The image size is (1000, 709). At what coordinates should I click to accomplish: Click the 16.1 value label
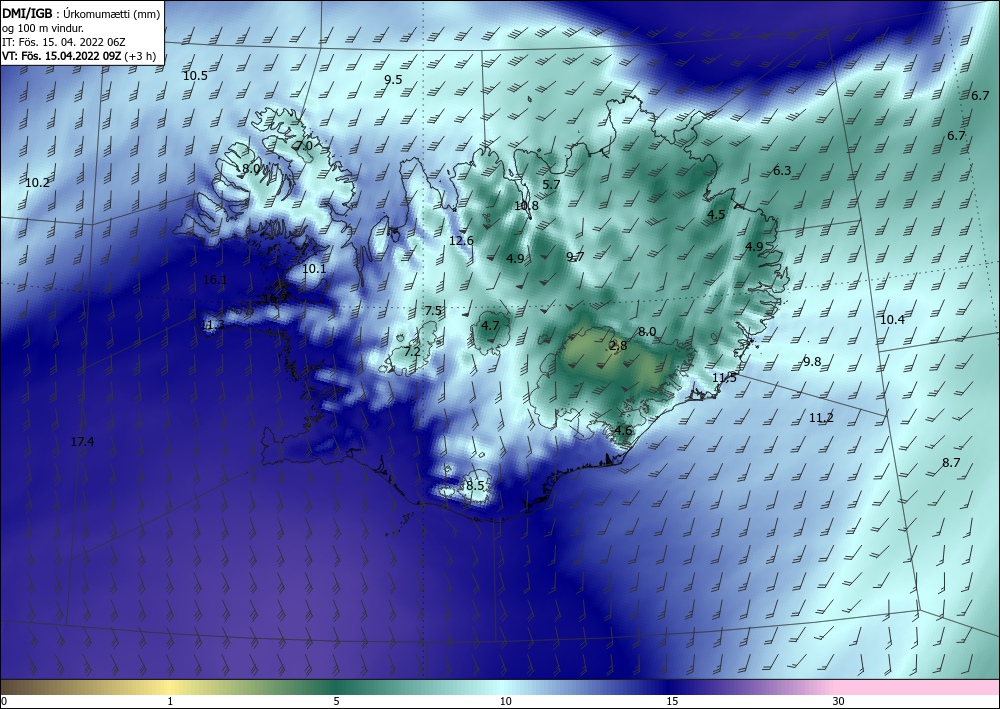click(x=215, y=279)
